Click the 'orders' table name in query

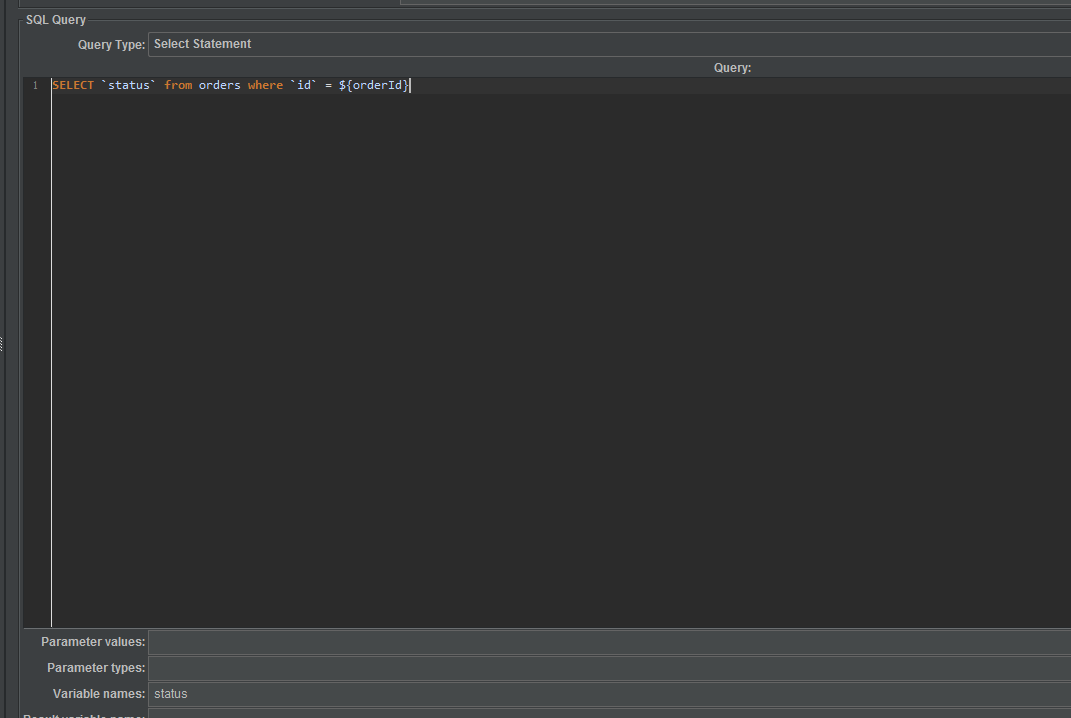[219, 85]
